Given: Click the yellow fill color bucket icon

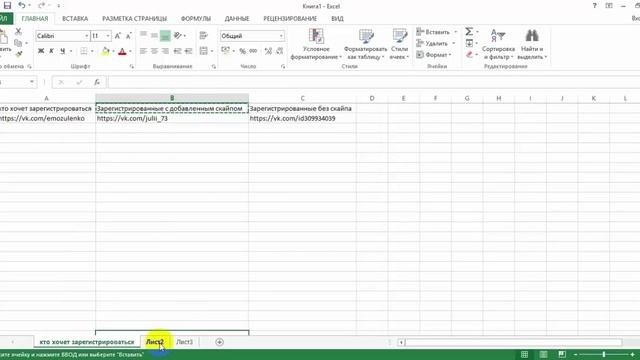Looking at the screenshot, I should click(105, 51).
